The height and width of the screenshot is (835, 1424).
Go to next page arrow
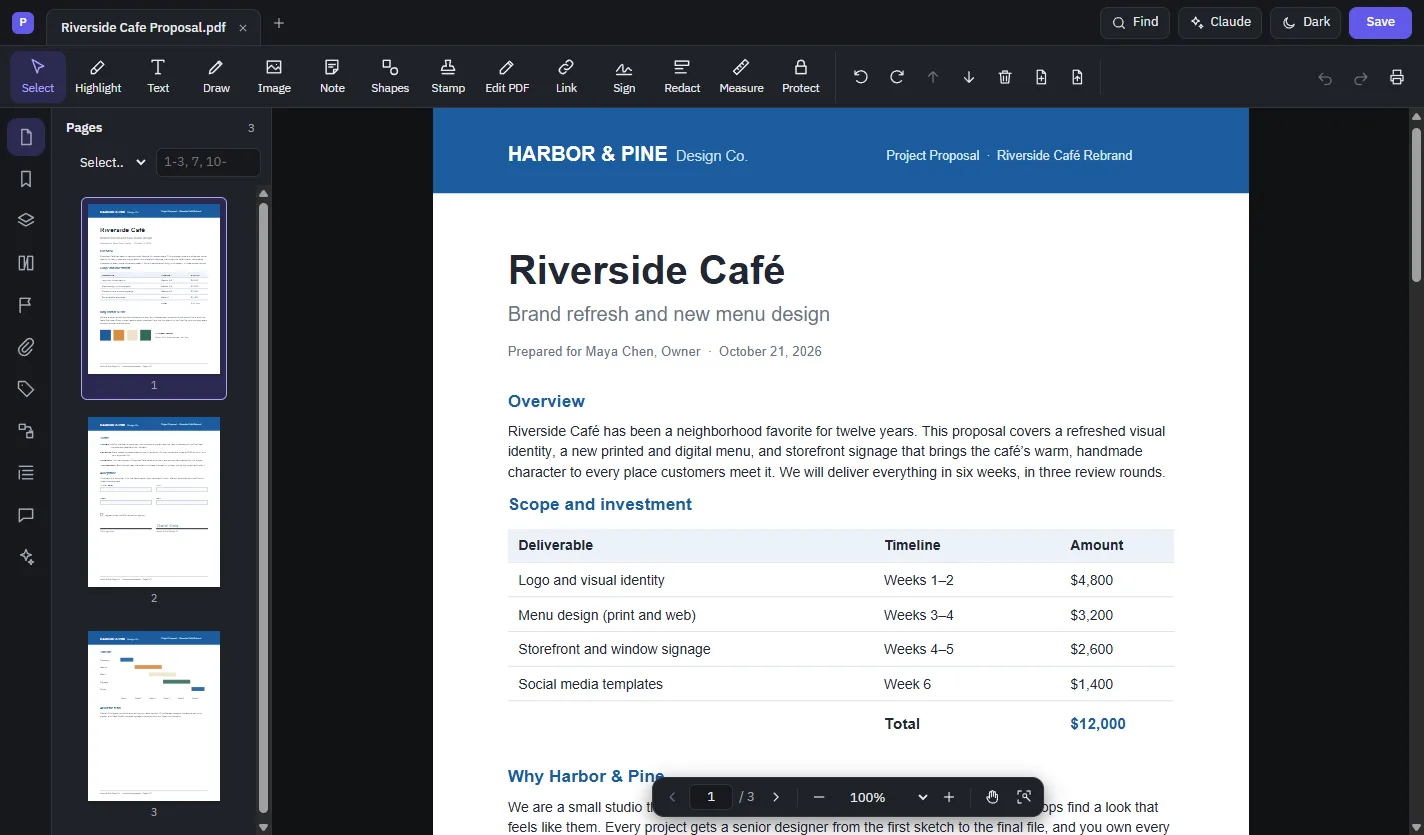(x=776, y=797)
